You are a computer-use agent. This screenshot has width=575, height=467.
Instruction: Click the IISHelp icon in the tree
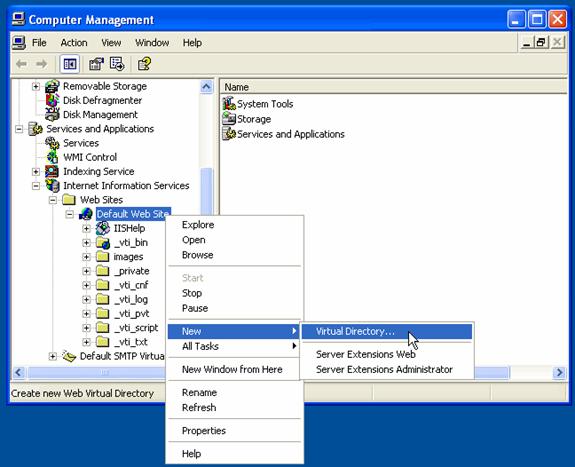tap(103, 228)
